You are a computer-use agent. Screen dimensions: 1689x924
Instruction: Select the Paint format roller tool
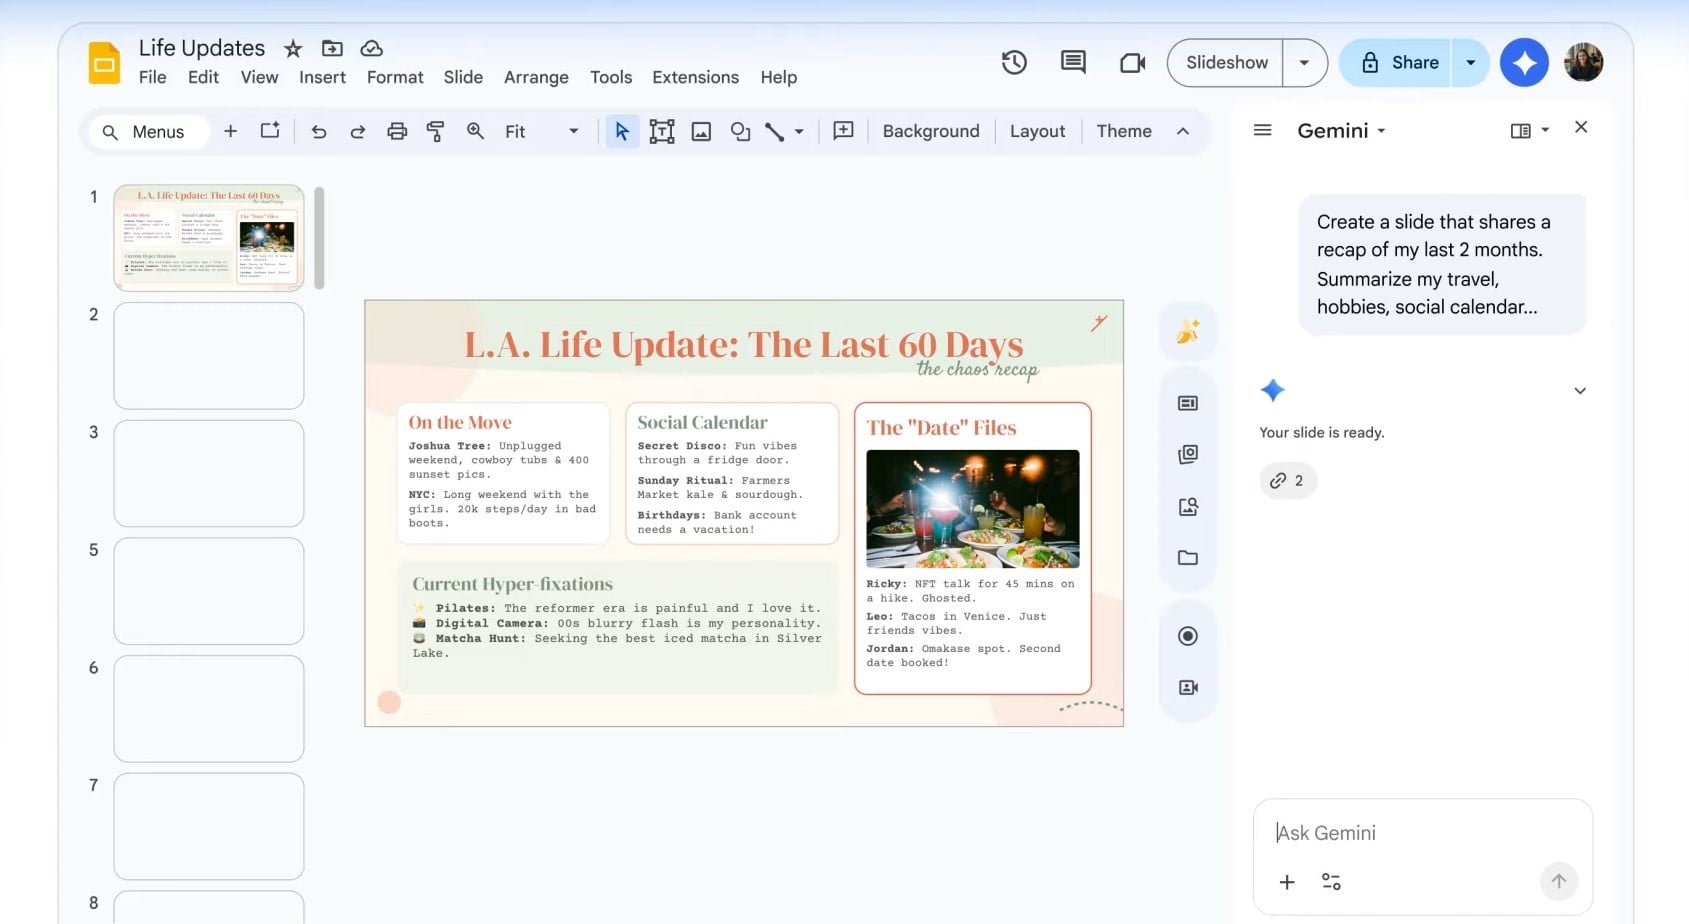[x=436, y=131]
